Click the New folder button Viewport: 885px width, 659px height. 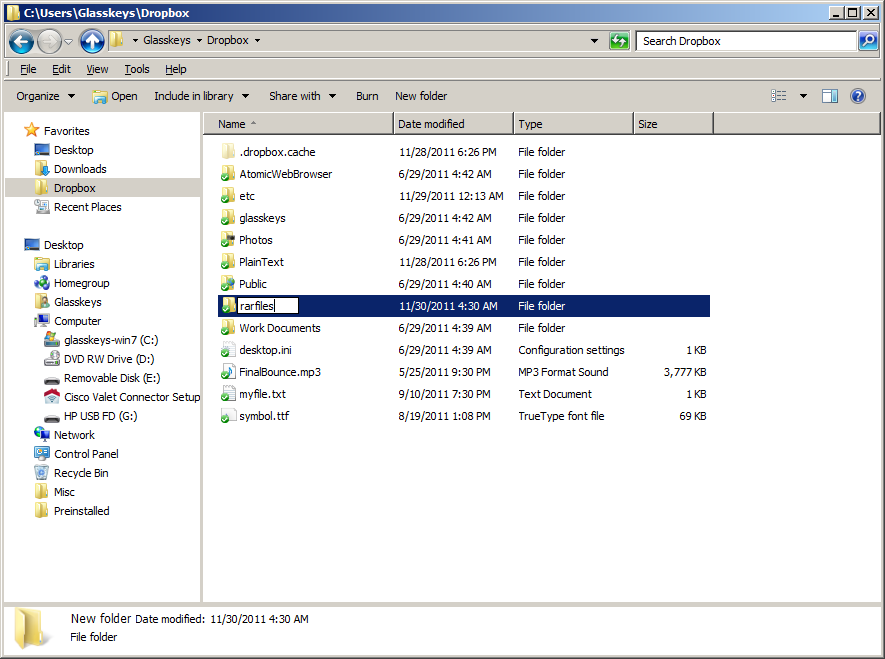pos(421,96)
